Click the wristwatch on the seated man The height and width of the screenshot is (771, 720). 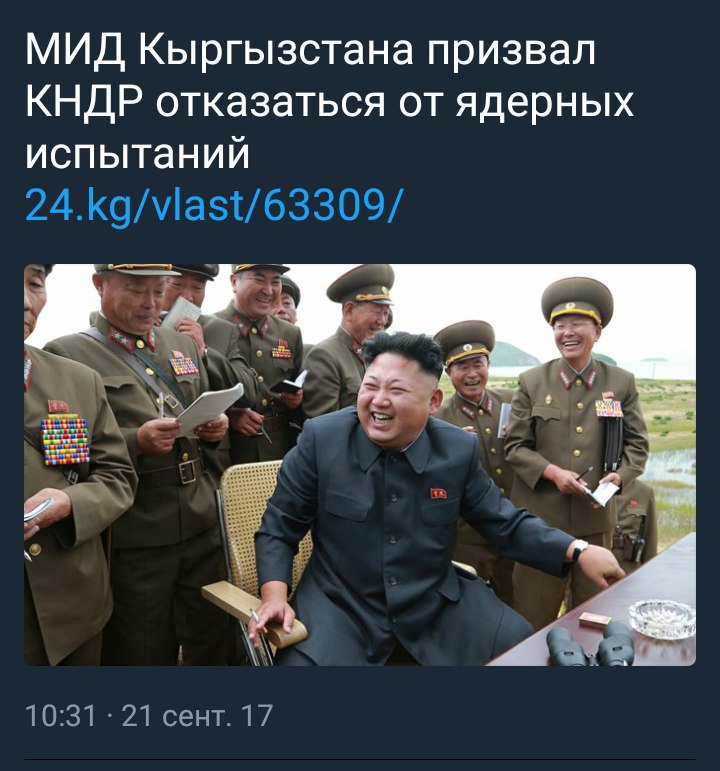(x=579, y=550)
